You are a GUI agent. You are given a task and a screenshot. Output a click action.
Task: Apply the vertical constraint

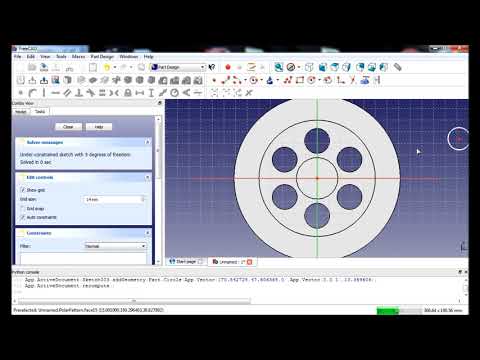coord(44,93)
